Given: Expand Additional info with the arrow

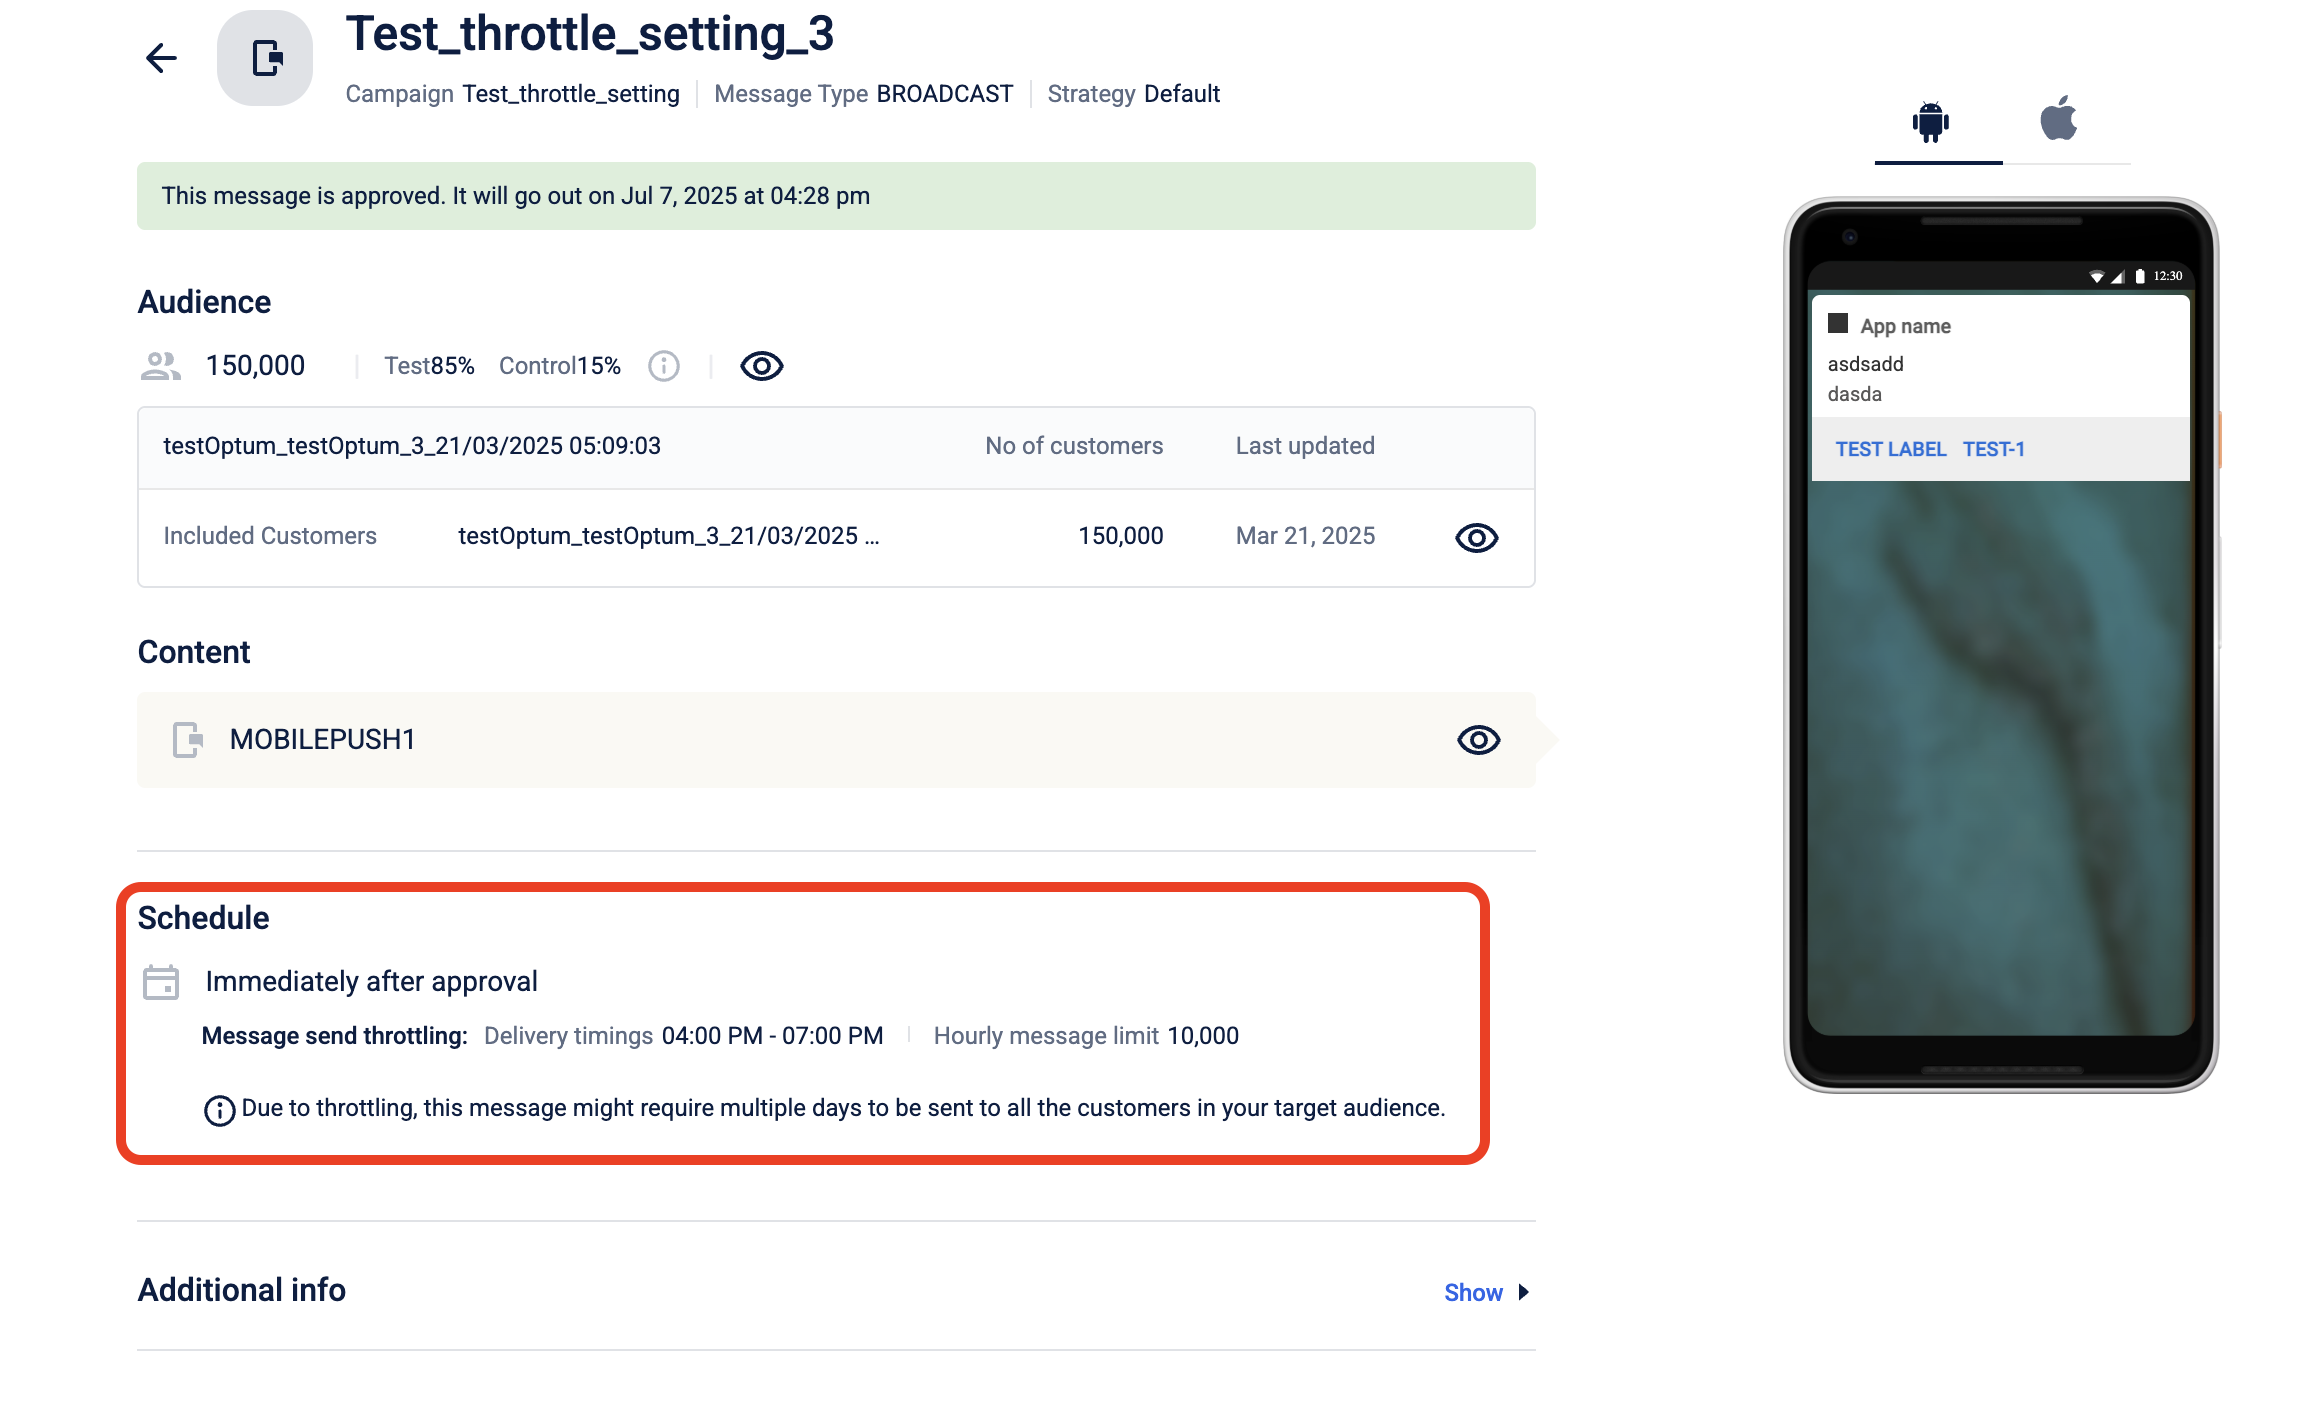Looking at the screenshot, I should point(1524,1293).
